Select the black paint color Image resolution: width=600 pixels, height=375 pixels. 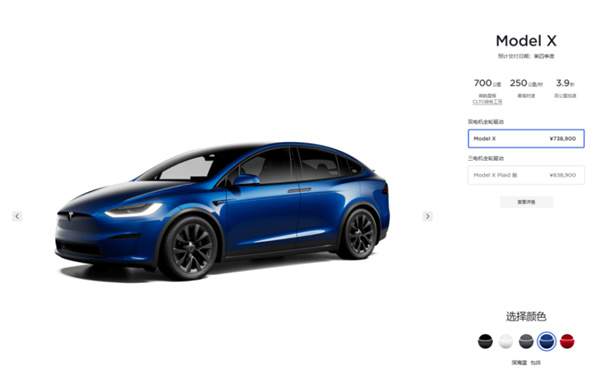tap(485, 341)
